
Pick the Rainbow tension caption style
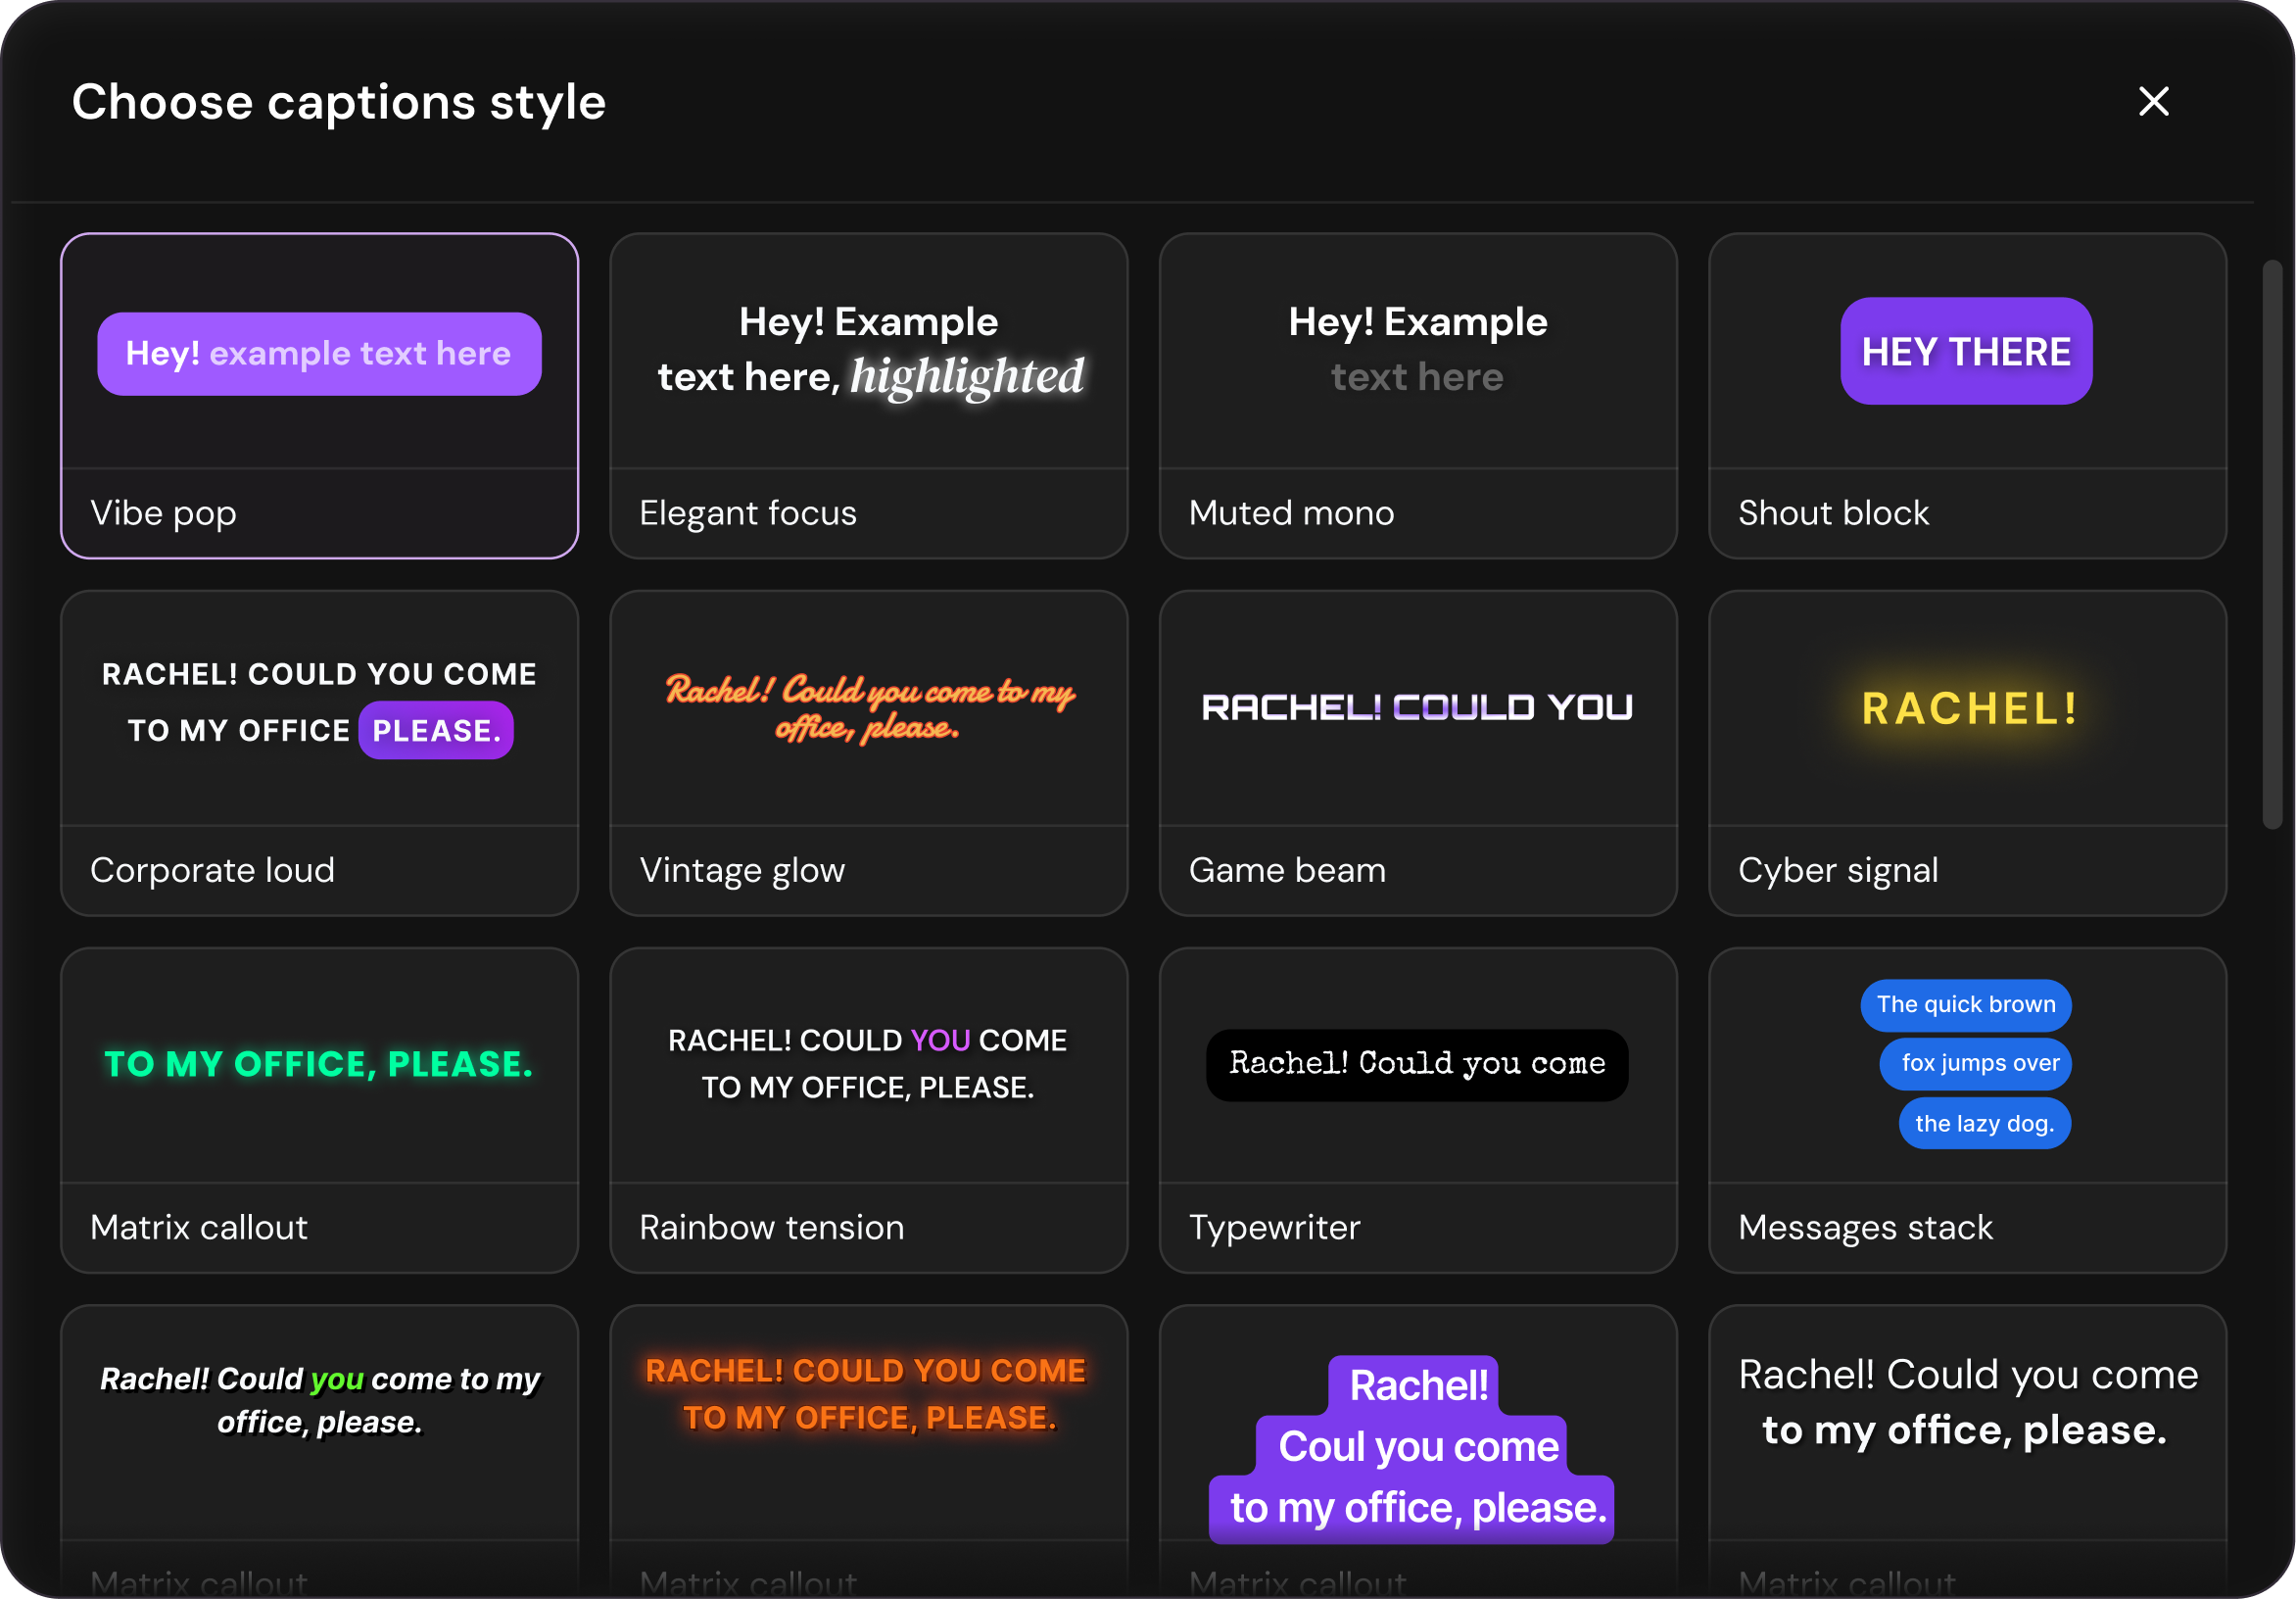[868, 1110]
